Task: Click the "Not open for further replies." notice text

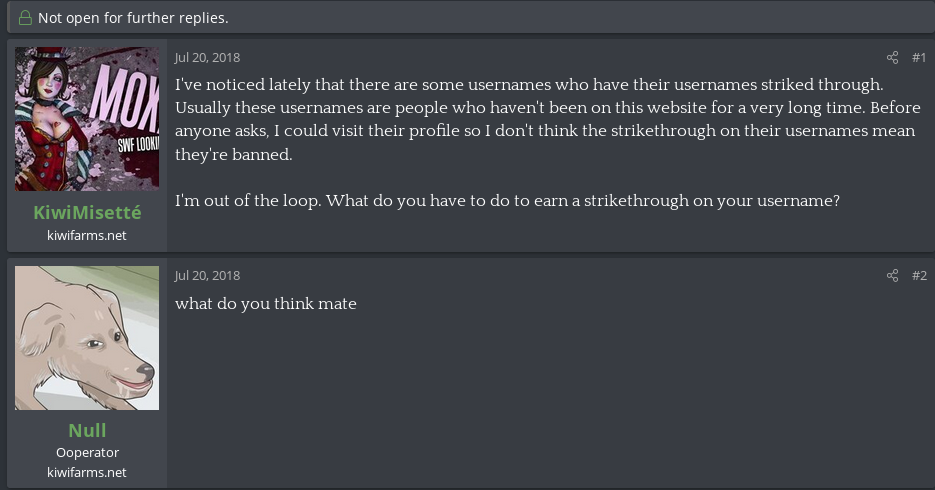Action: coord(133,18)
